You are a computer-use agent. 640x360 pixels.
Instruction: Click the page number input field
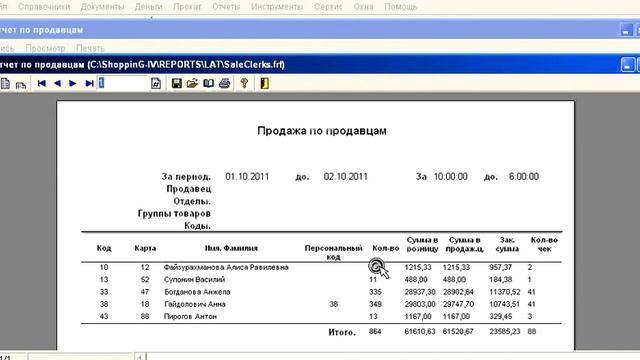click(122, 83)
